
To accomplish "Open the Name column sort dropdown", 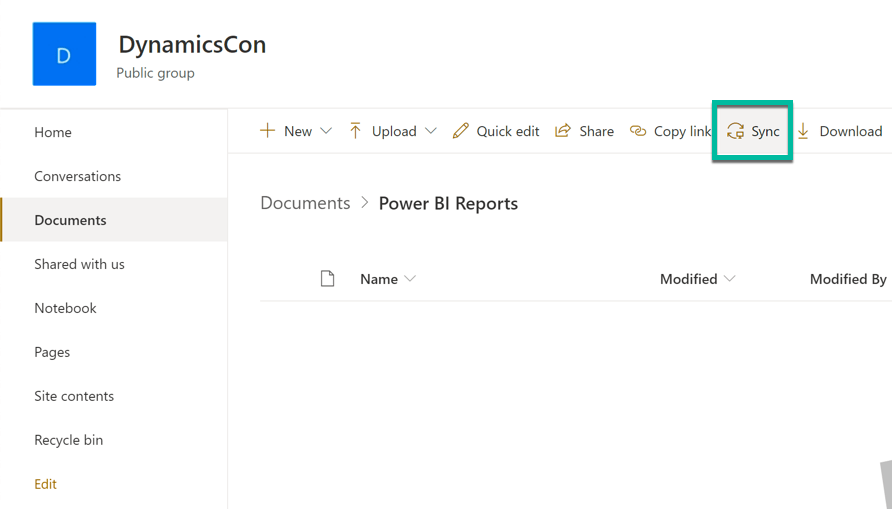I will [410, 279].
